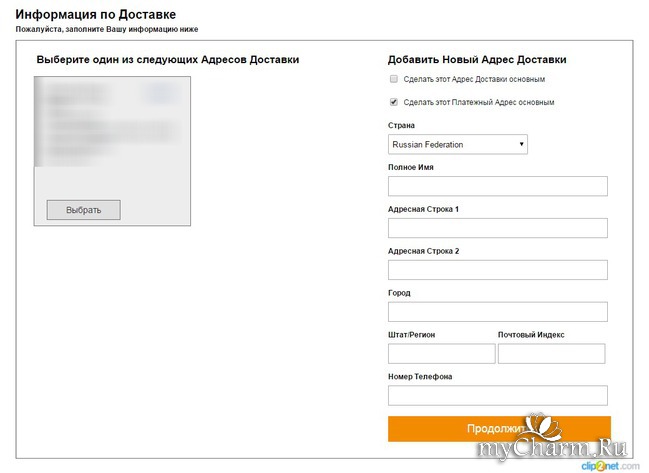Click the 'Информация по Доставке' page title
Screen dimensions: 649x473
[x=96, y=15]
